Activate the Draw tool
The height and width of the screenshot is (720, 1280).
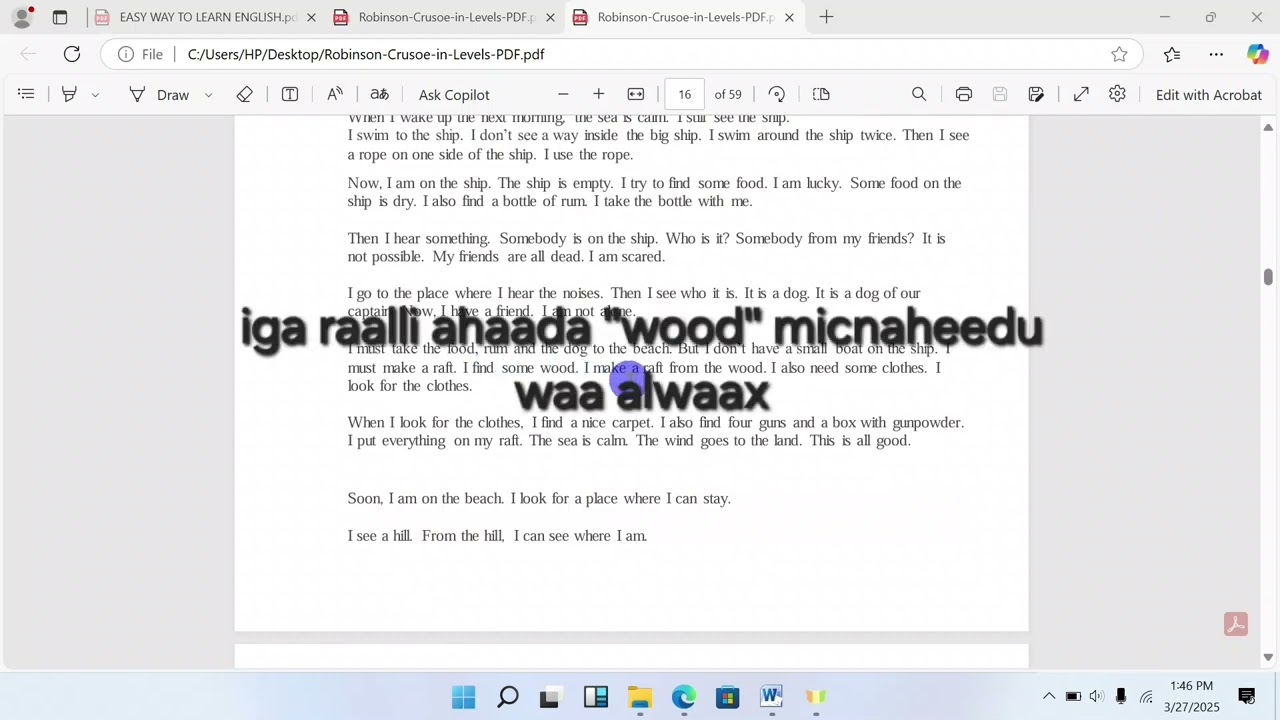tap(159, 94)
